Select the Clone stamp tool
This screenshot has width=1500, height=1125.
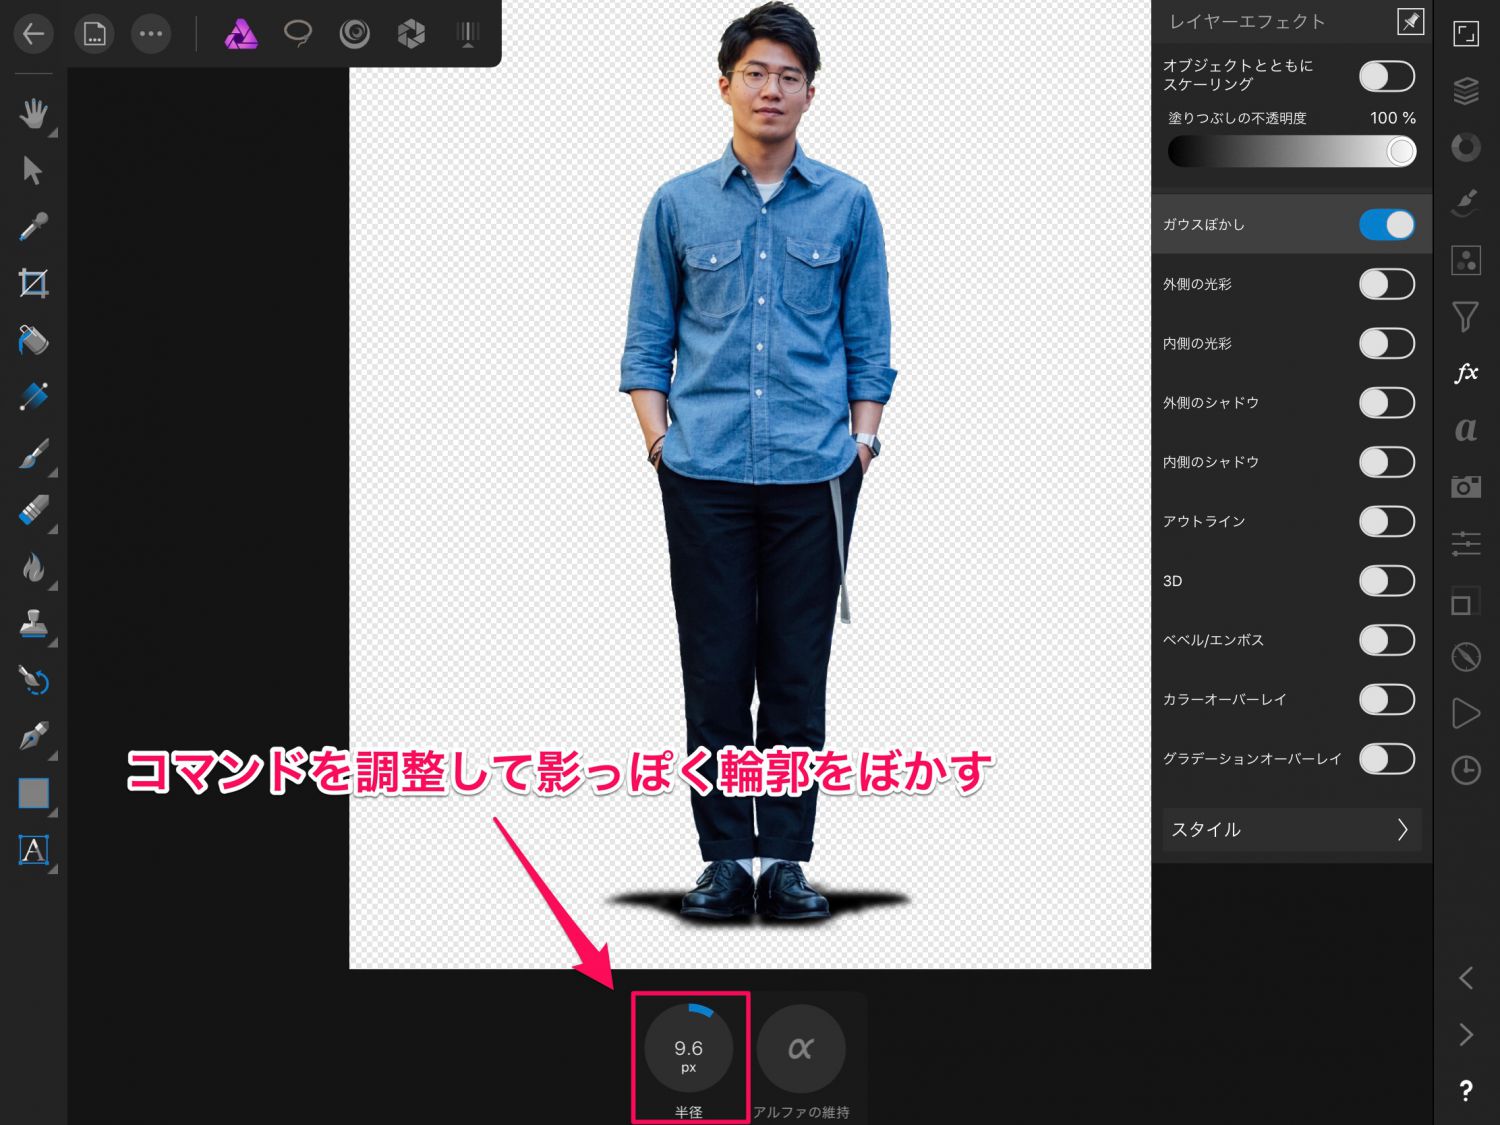[x=33, y=624]
